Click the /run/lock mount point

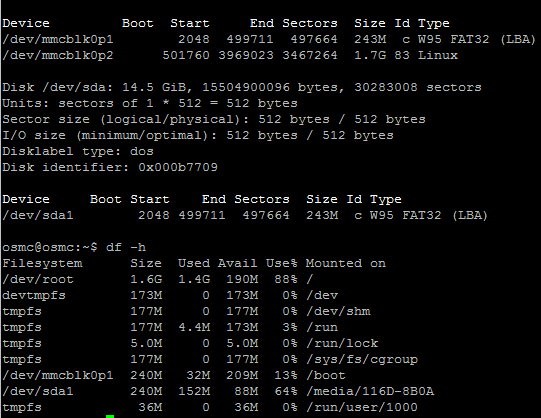tap(342, 344)
